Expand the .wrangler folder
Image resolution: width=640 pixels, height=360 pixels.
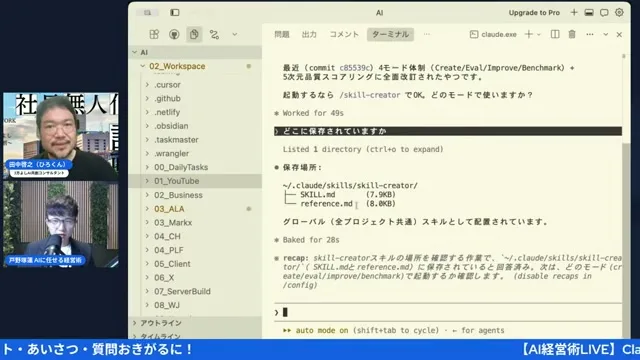pyautogui.click(x=195, y=153)
